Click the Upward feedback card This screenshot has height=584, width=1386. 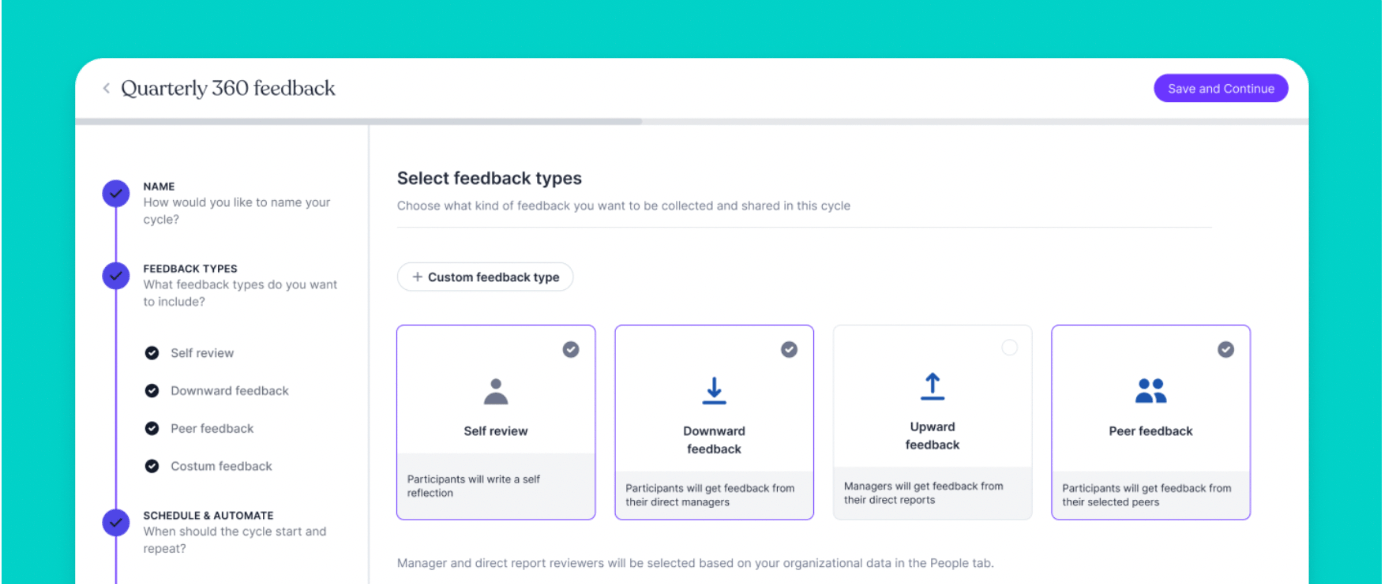coord(932,422)
